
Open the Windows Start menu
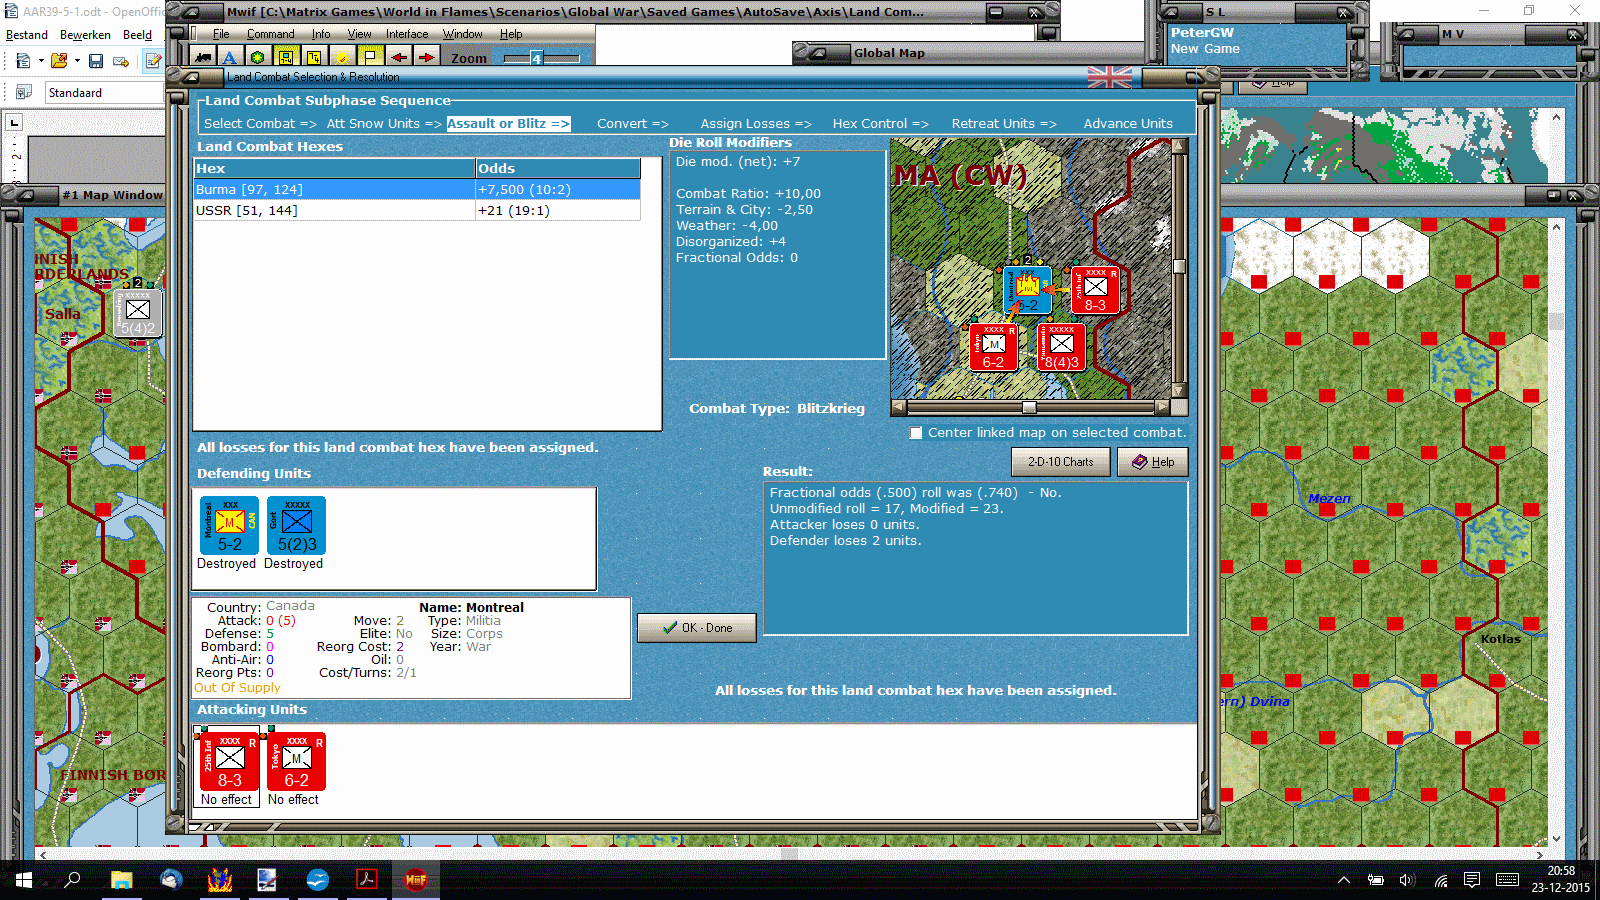pos(24,879)
